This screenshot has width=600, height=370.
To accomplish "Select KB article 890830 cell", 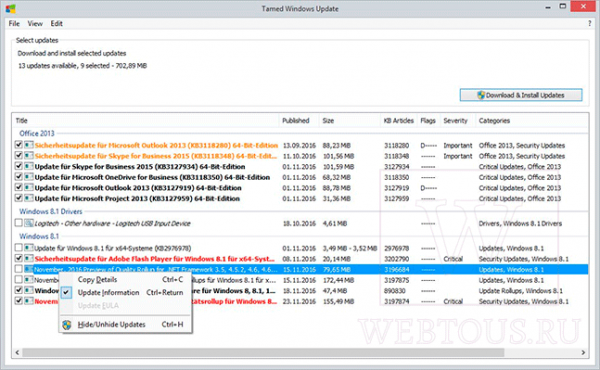I will (395, 291).
